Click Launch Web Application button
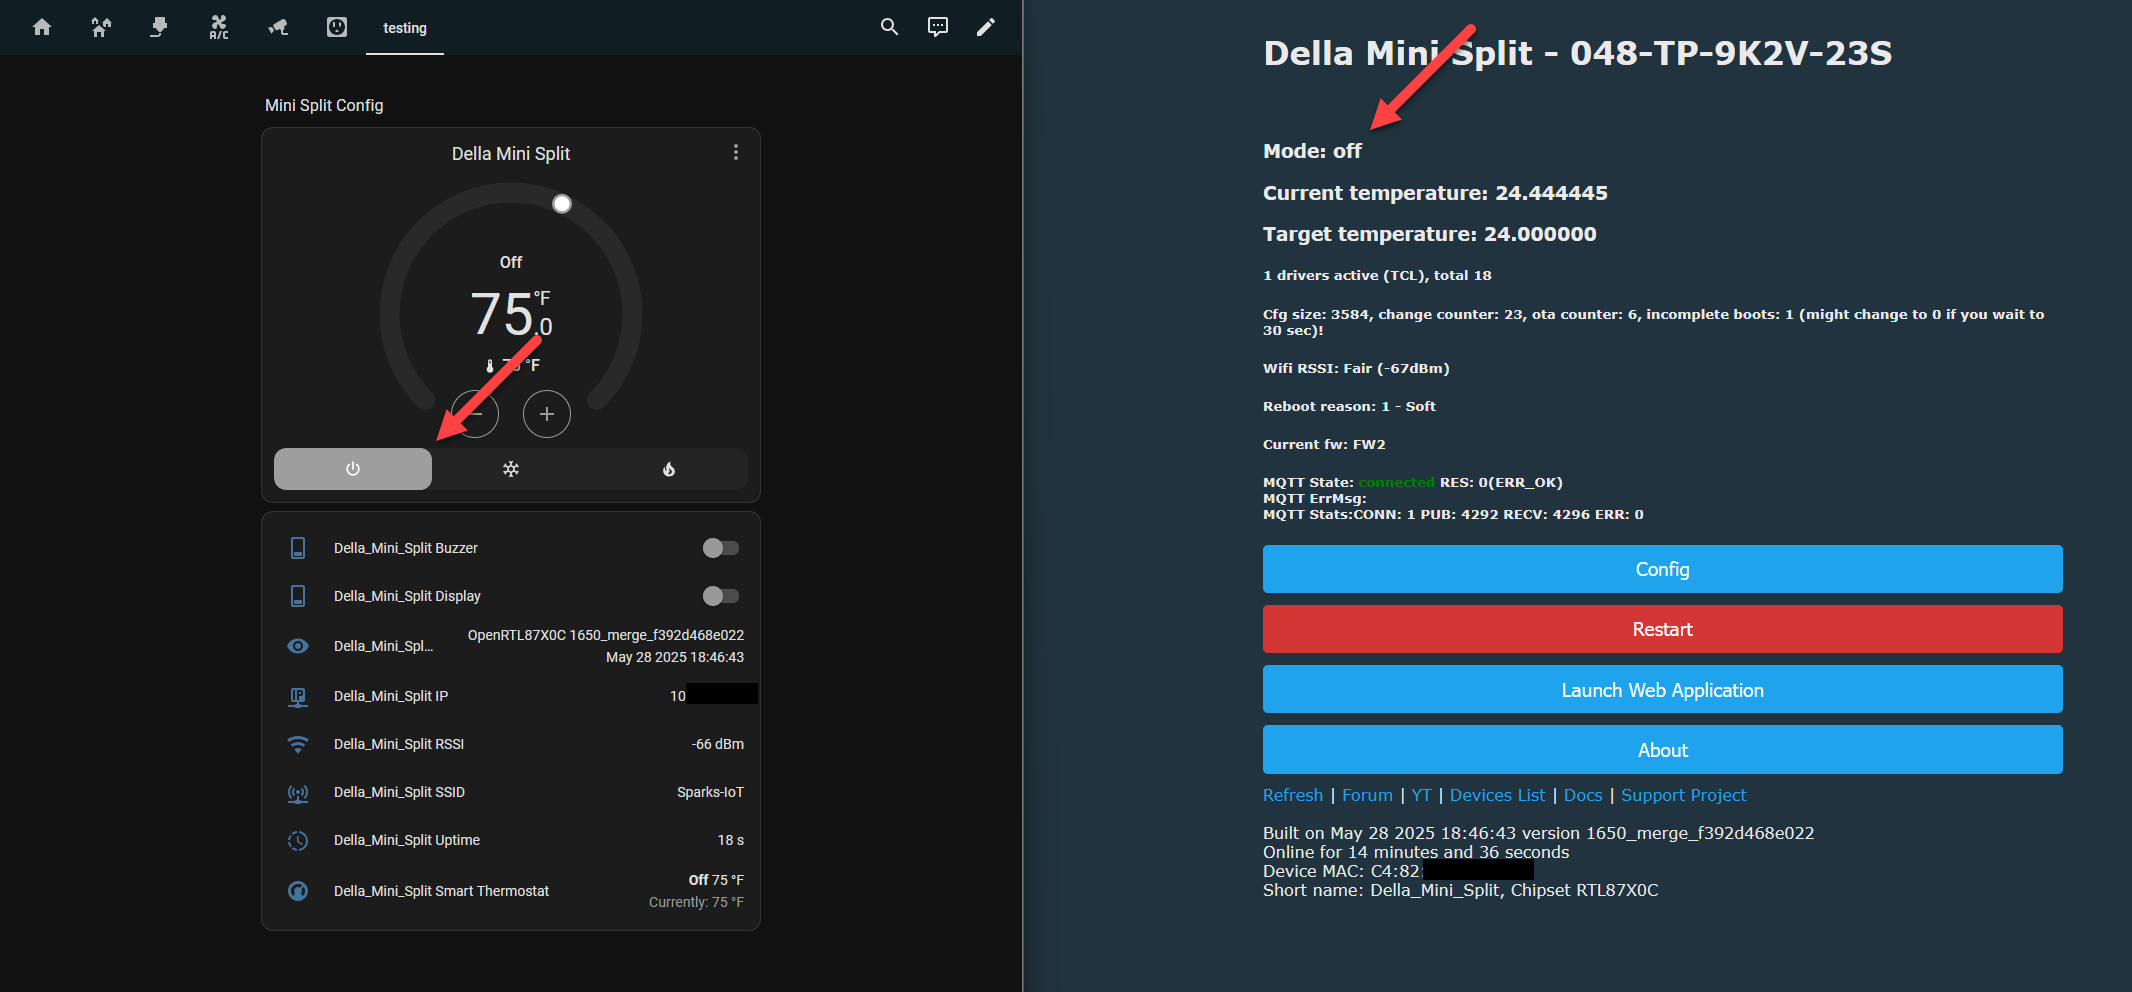 (x=1662, y=689)
